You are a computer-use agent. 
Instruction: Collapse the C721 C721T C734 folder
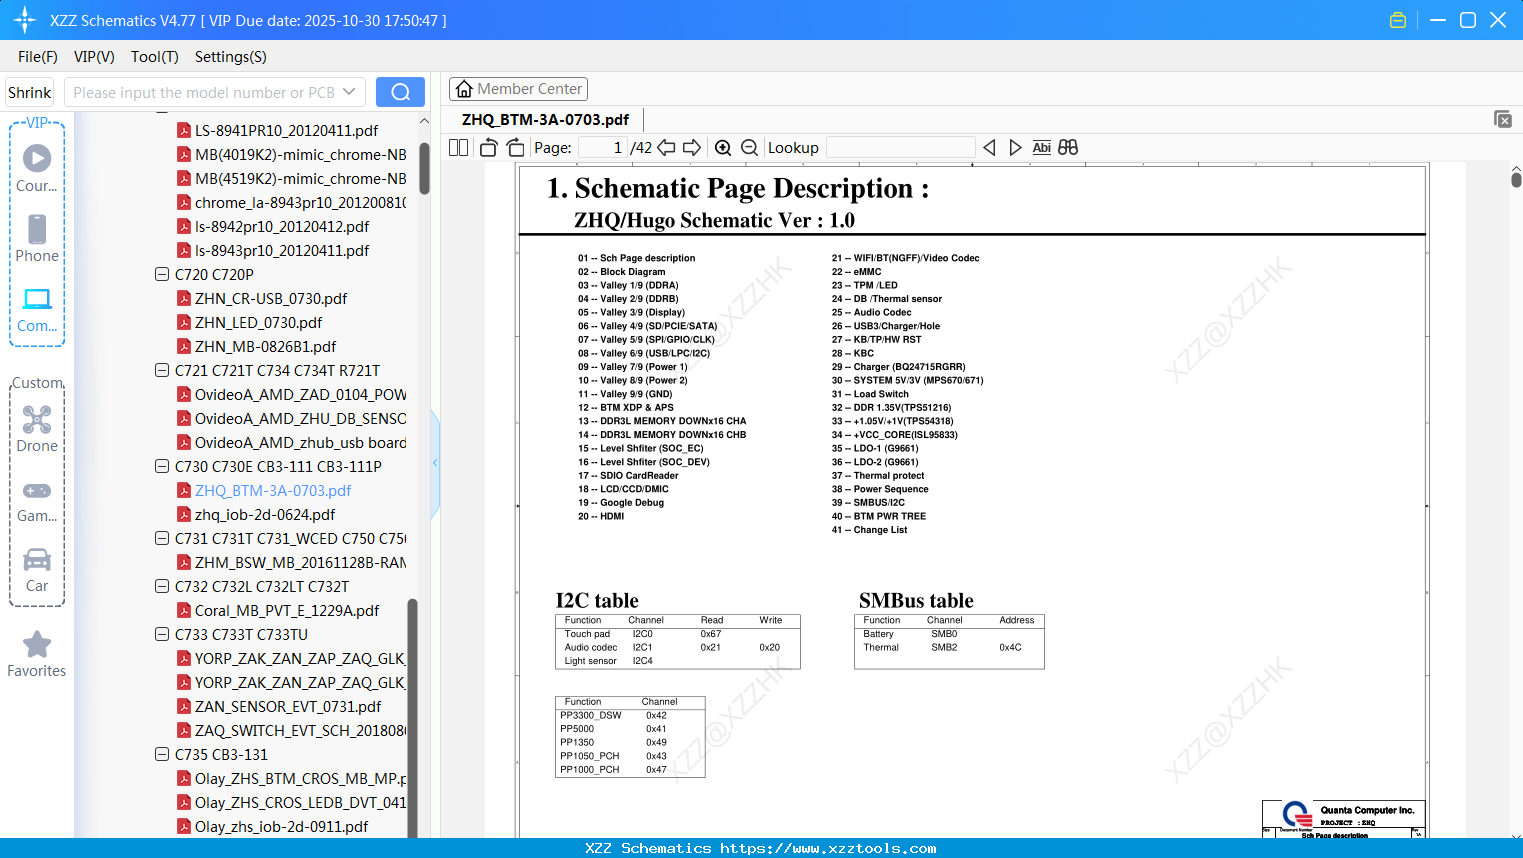(162, 370)
